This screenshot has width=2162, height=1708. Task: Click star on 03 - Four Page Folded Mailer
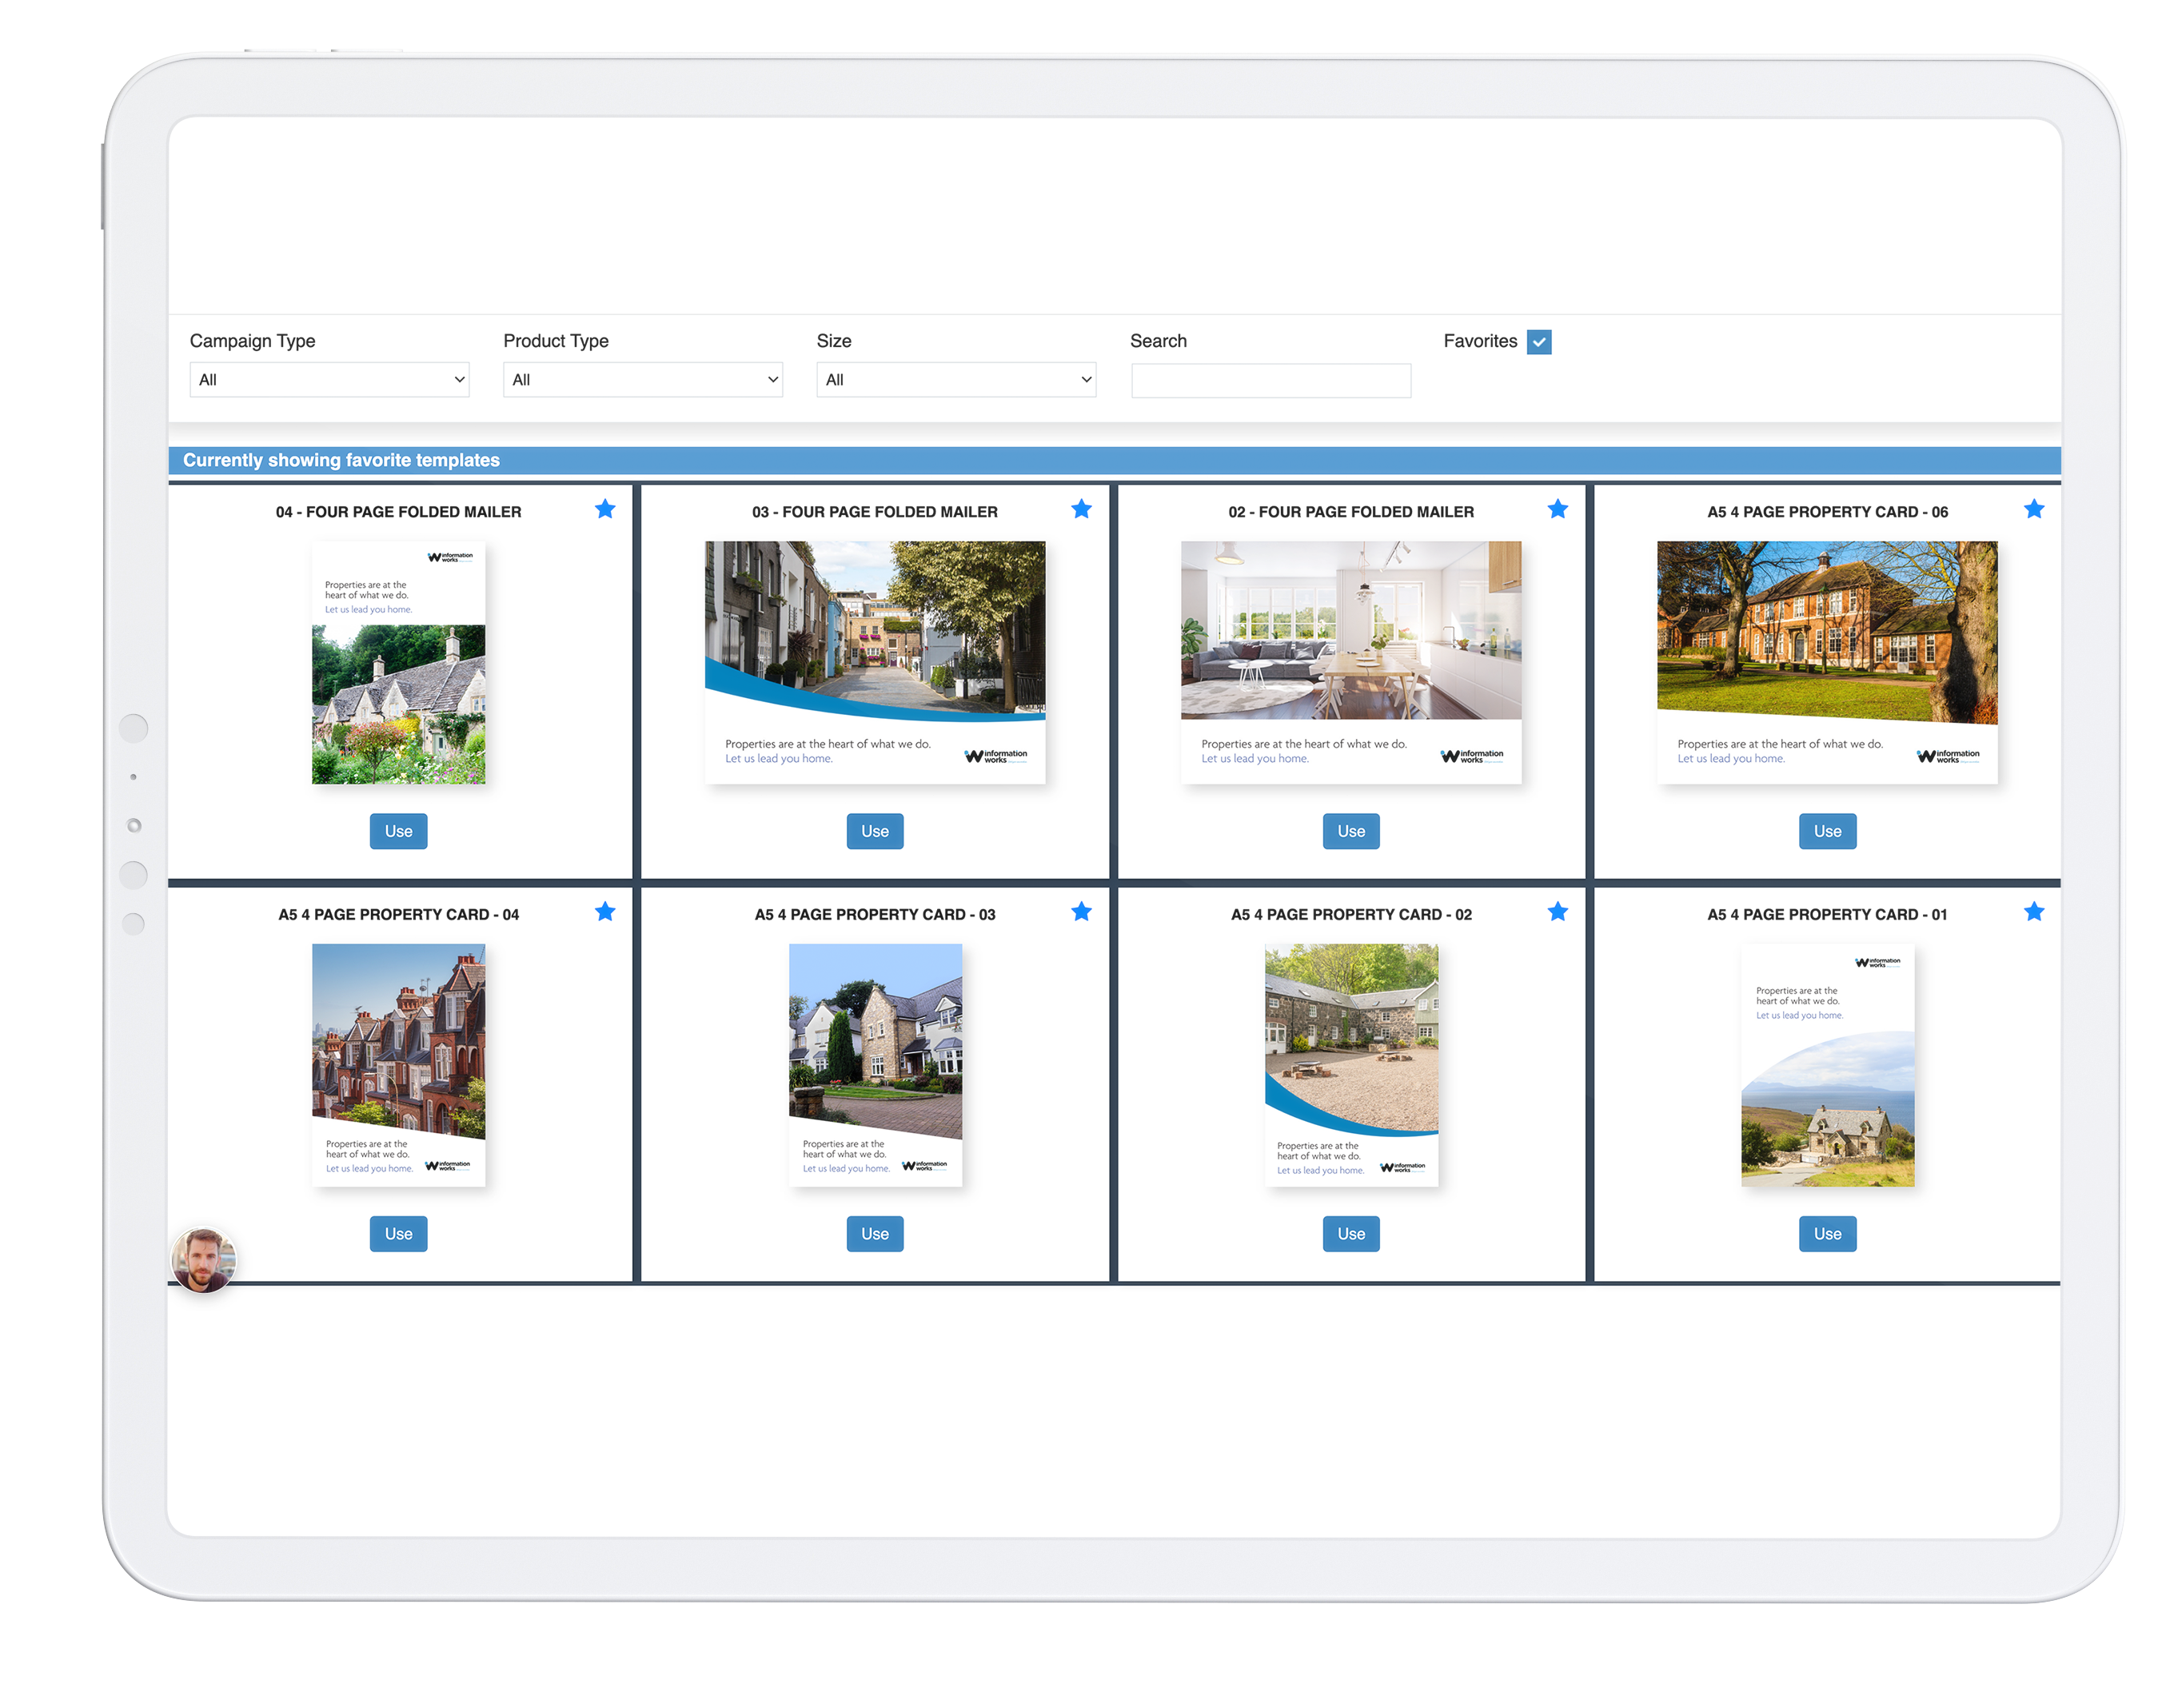(x=1081, y=509)
